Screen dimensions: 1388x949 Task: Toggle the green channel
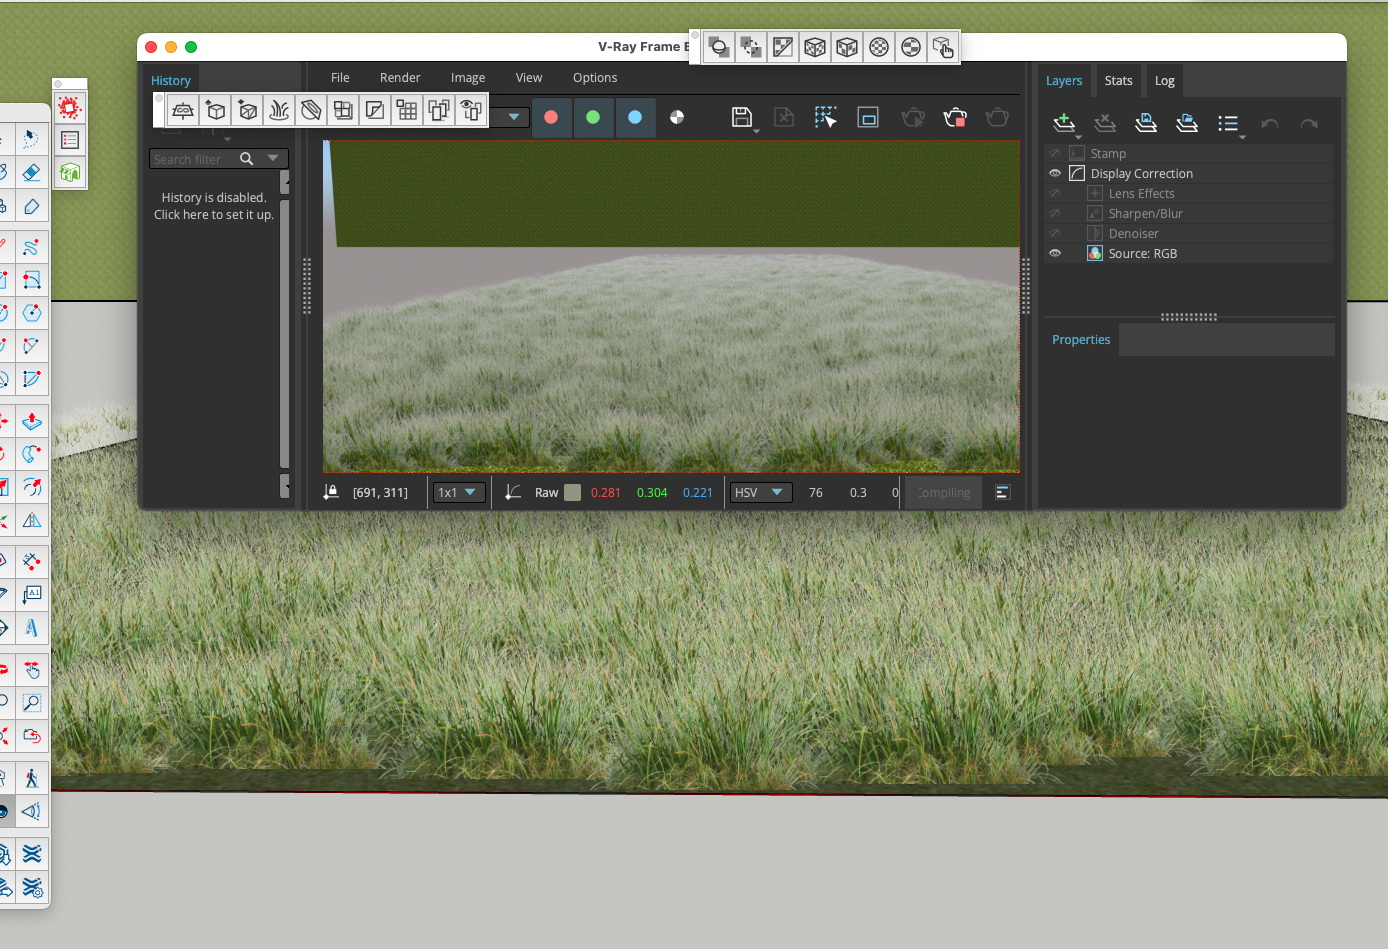coord(593,117)
